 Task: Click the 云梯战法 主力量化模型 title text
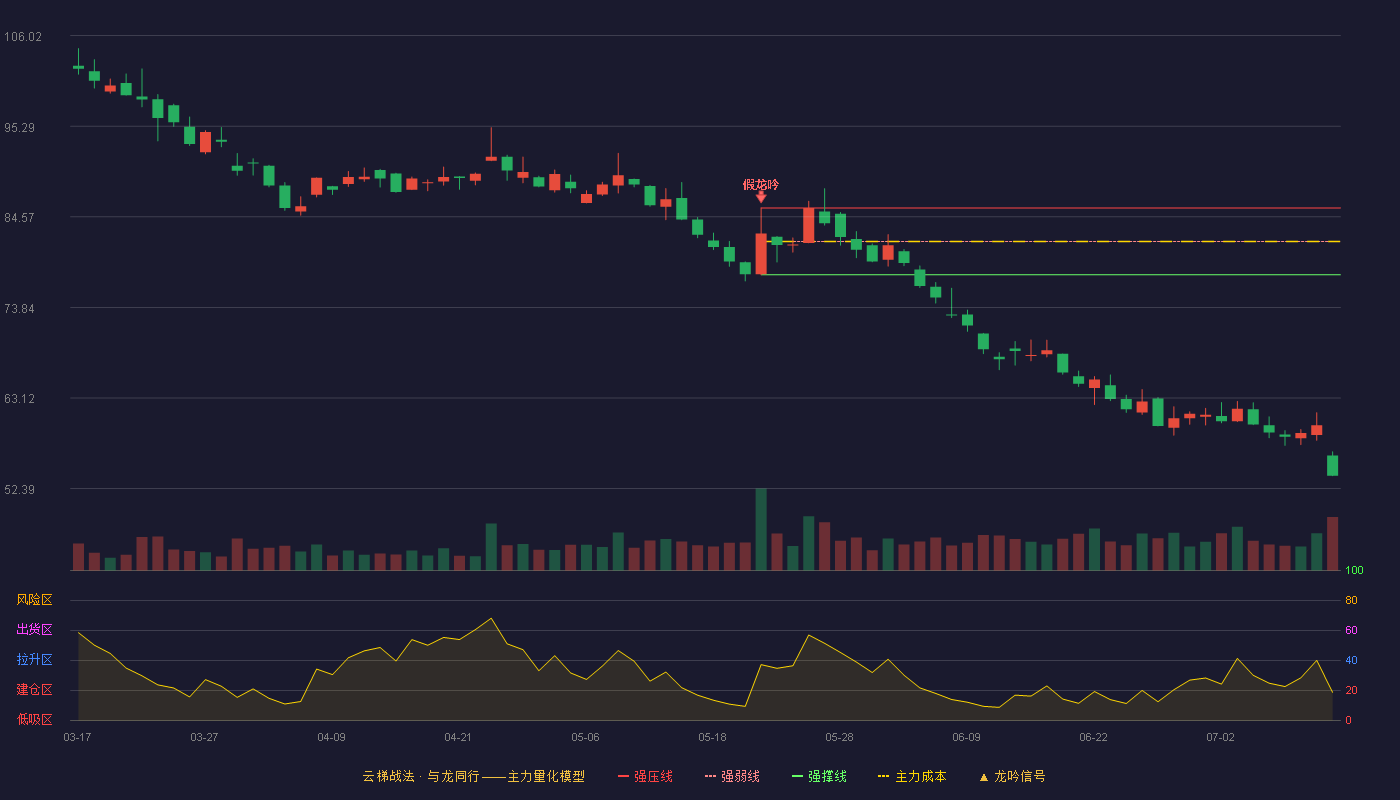tap(474, 776)
